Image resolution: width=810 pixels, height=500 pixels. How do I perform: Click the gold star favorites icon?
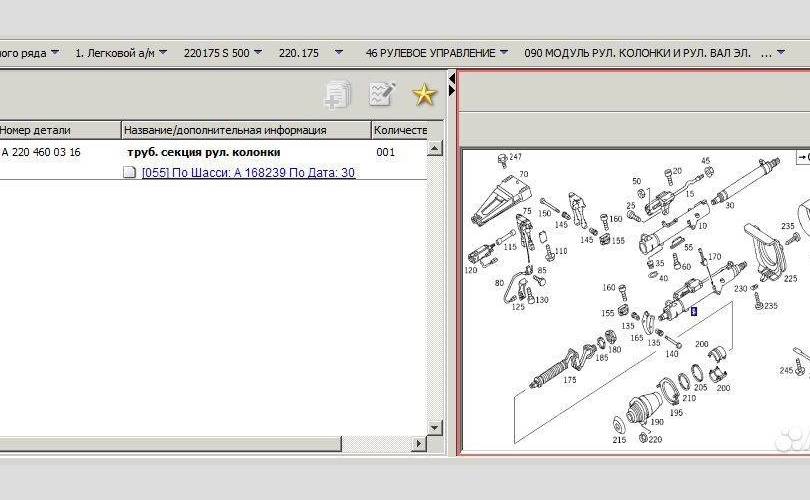425,95
